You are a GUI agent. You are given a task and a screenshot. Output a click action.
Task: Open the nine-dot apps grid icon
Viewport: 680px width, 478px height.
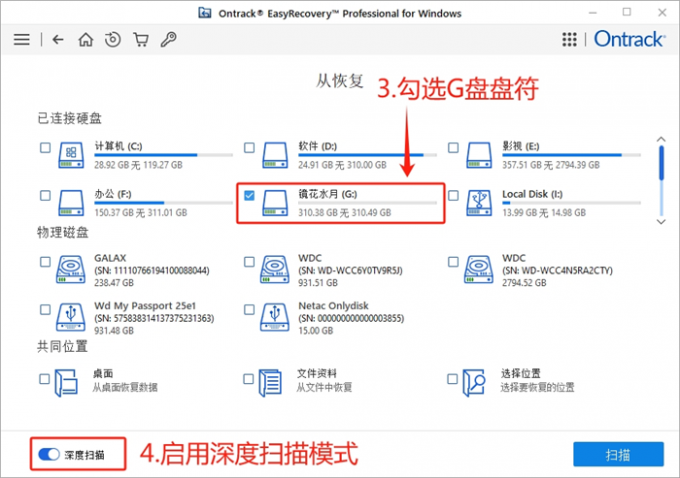(x=569, y=39)
